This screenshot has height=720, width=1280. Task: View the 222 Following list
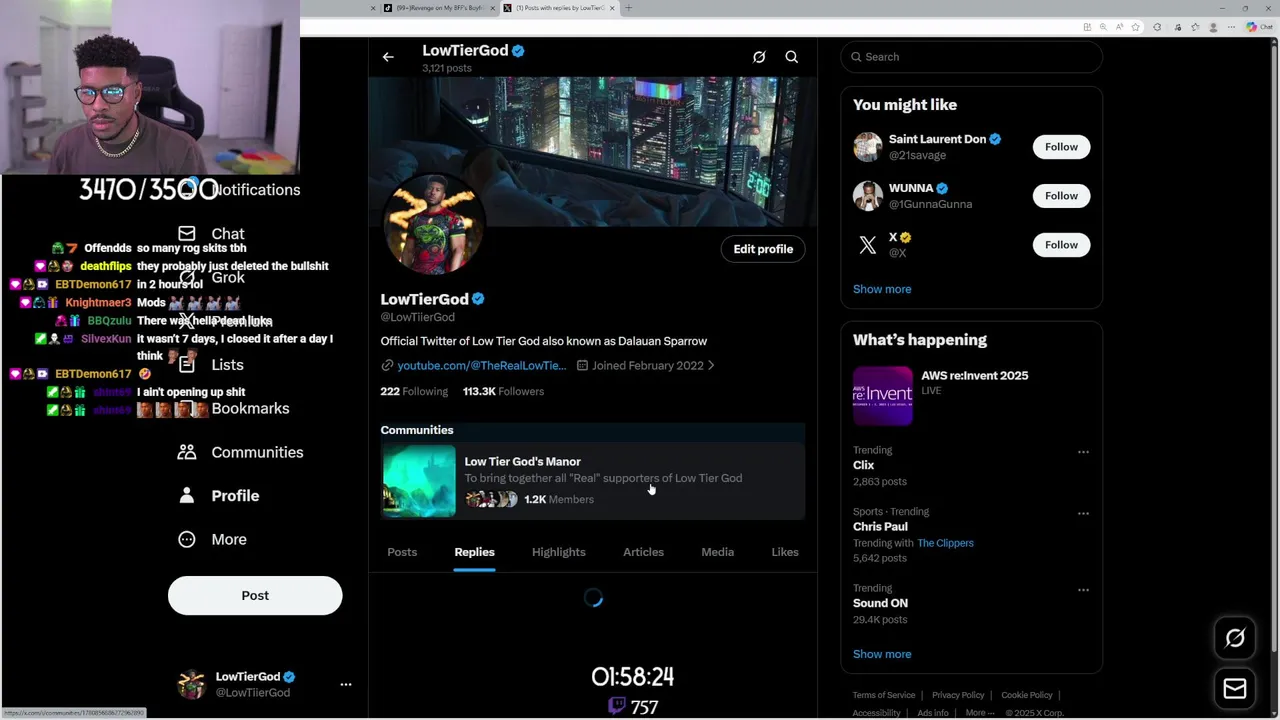[414, 392]
